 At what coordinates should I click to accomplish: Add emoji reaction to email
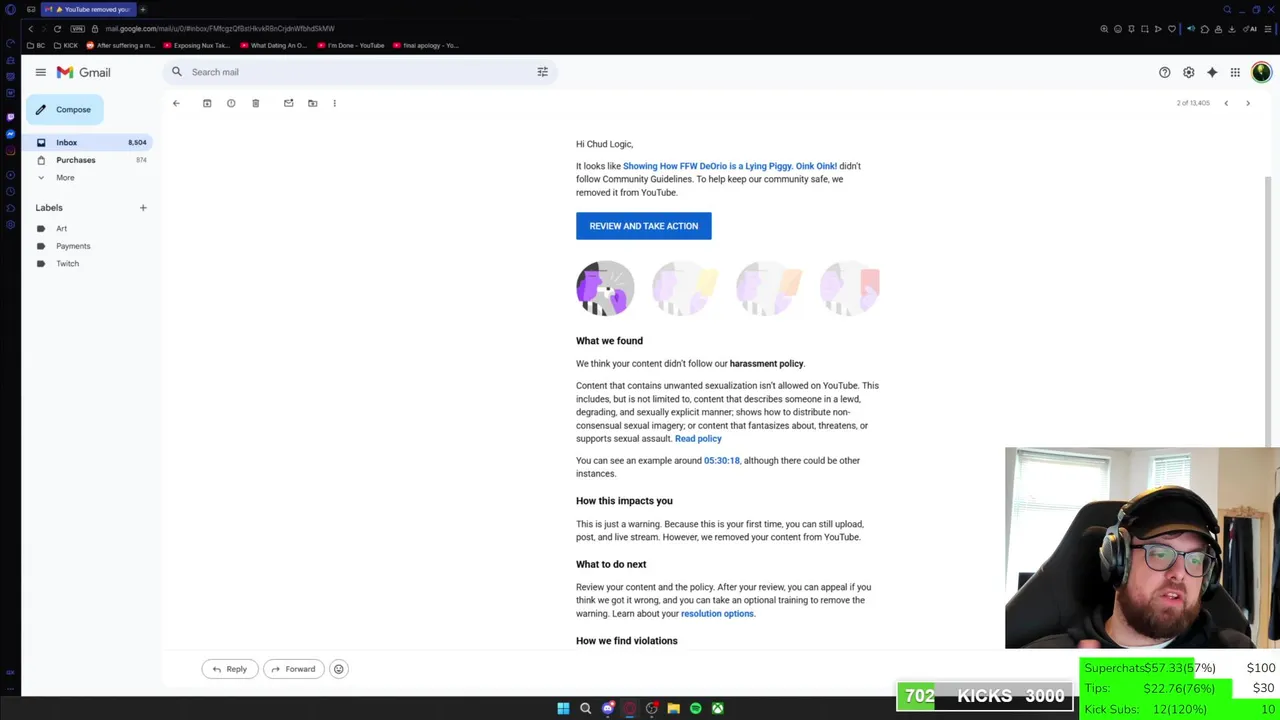338,669
